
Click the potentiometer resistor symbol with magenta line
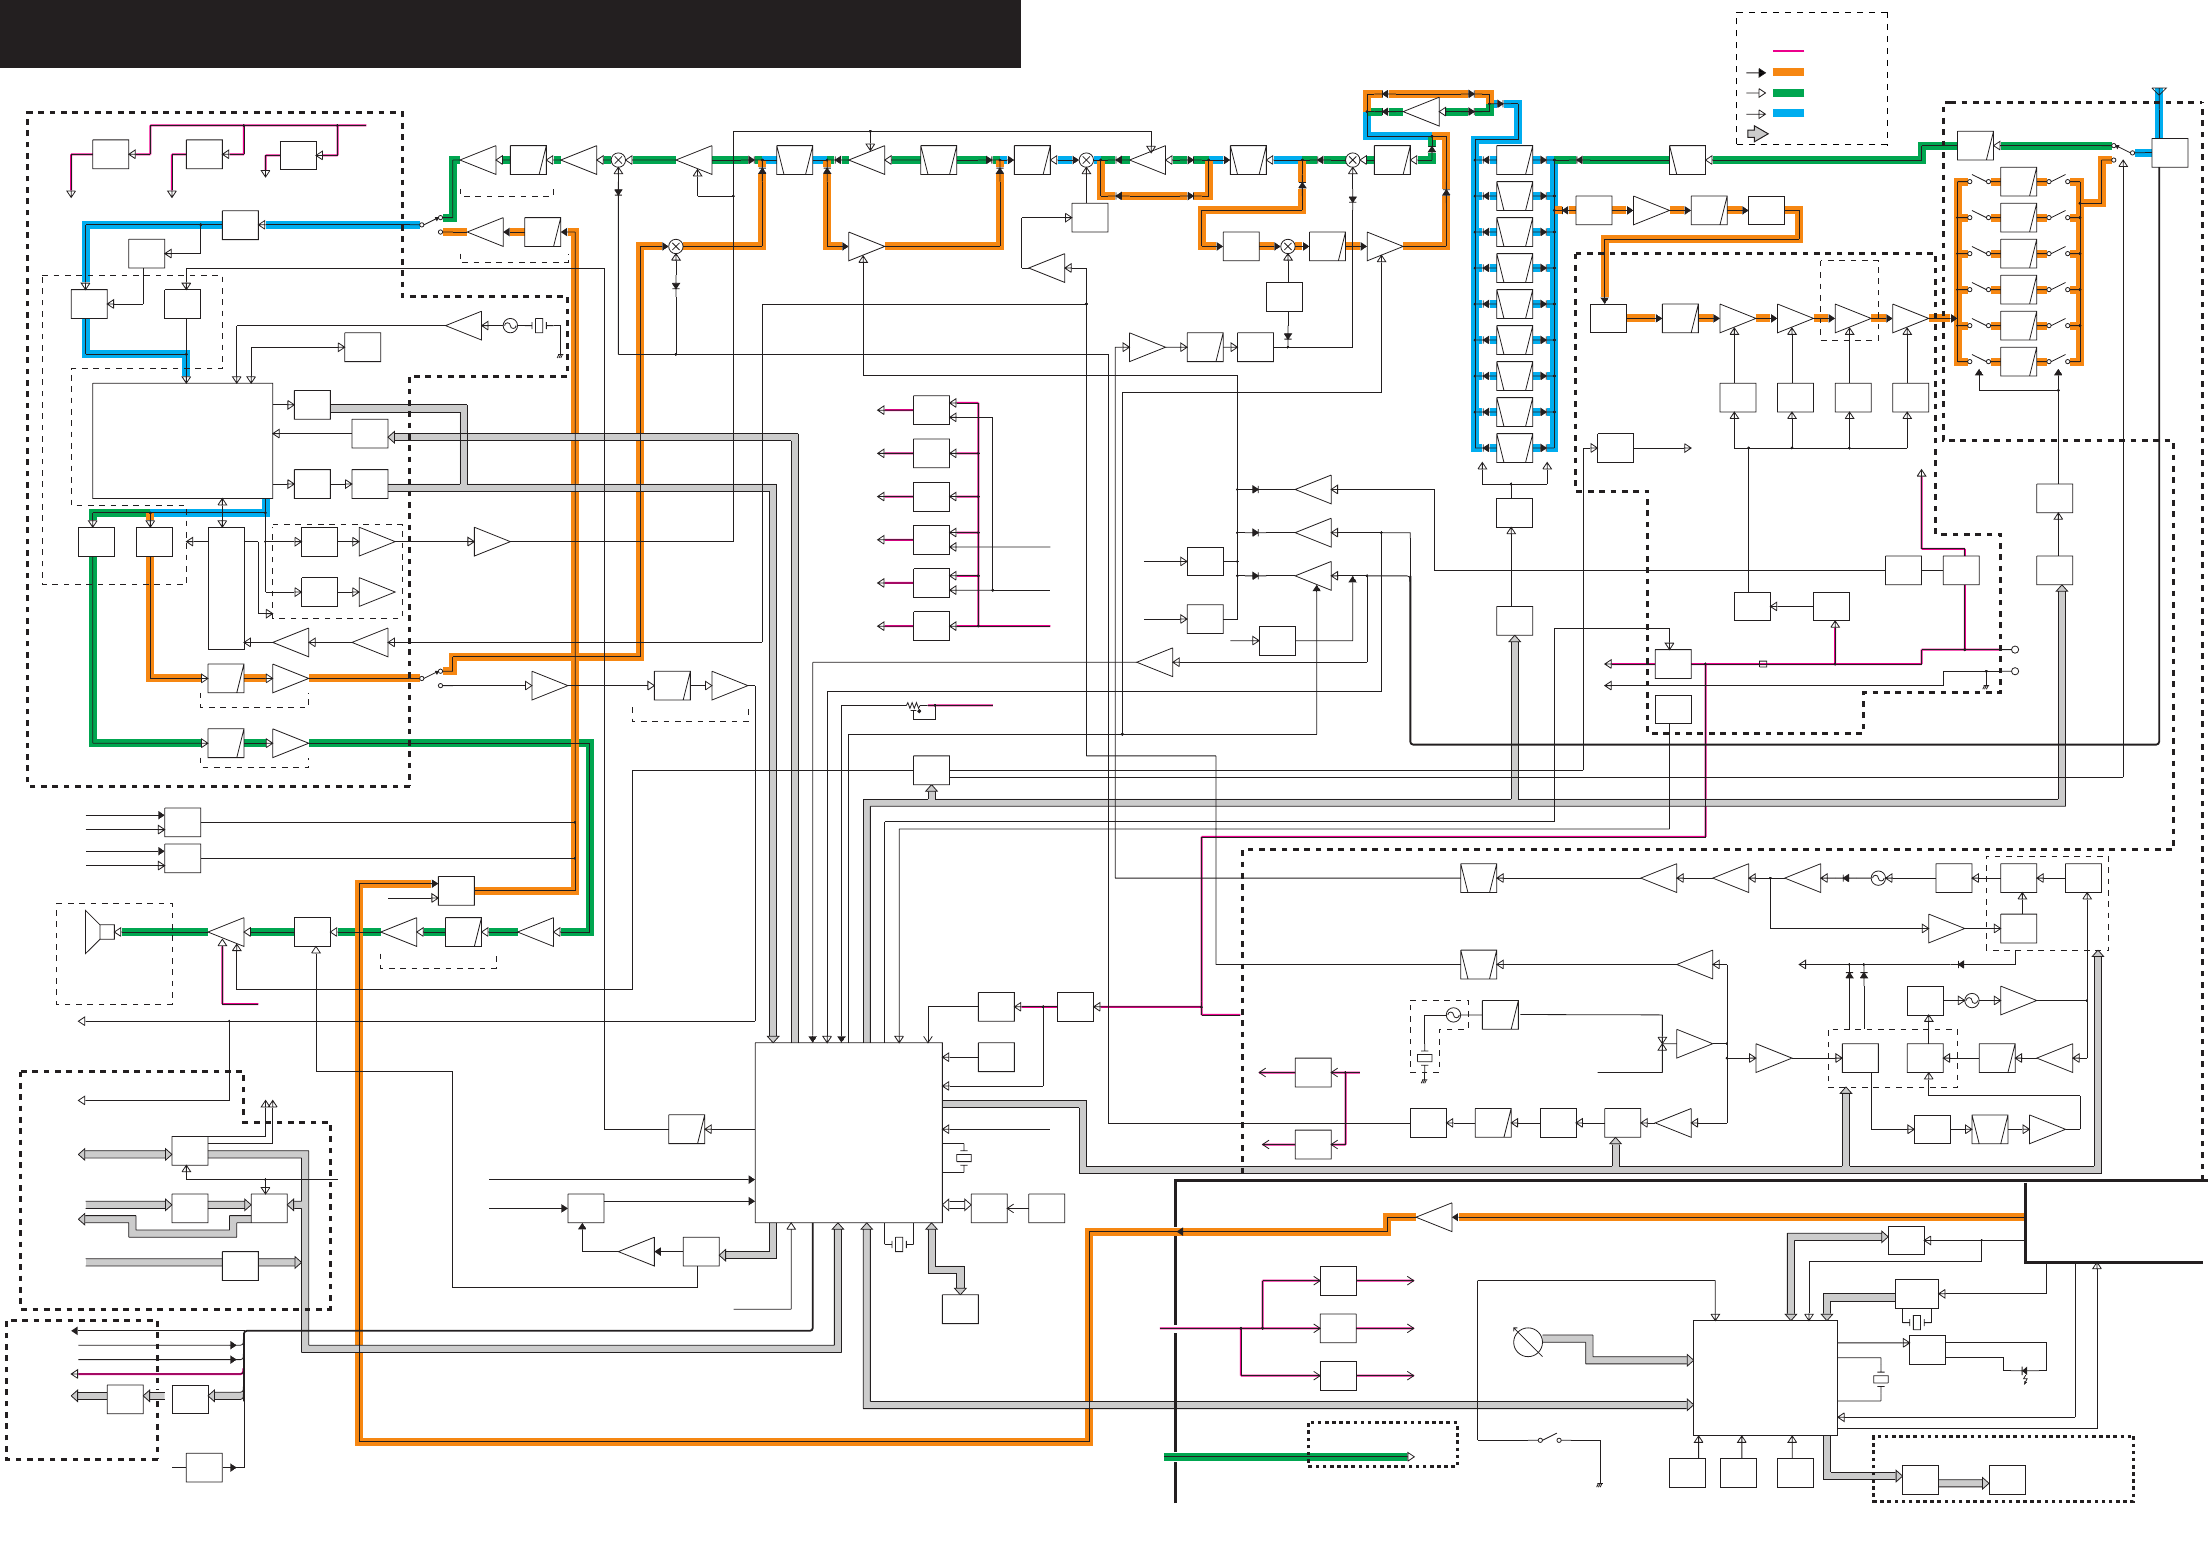pyautogui.click(x=913, y=706)
